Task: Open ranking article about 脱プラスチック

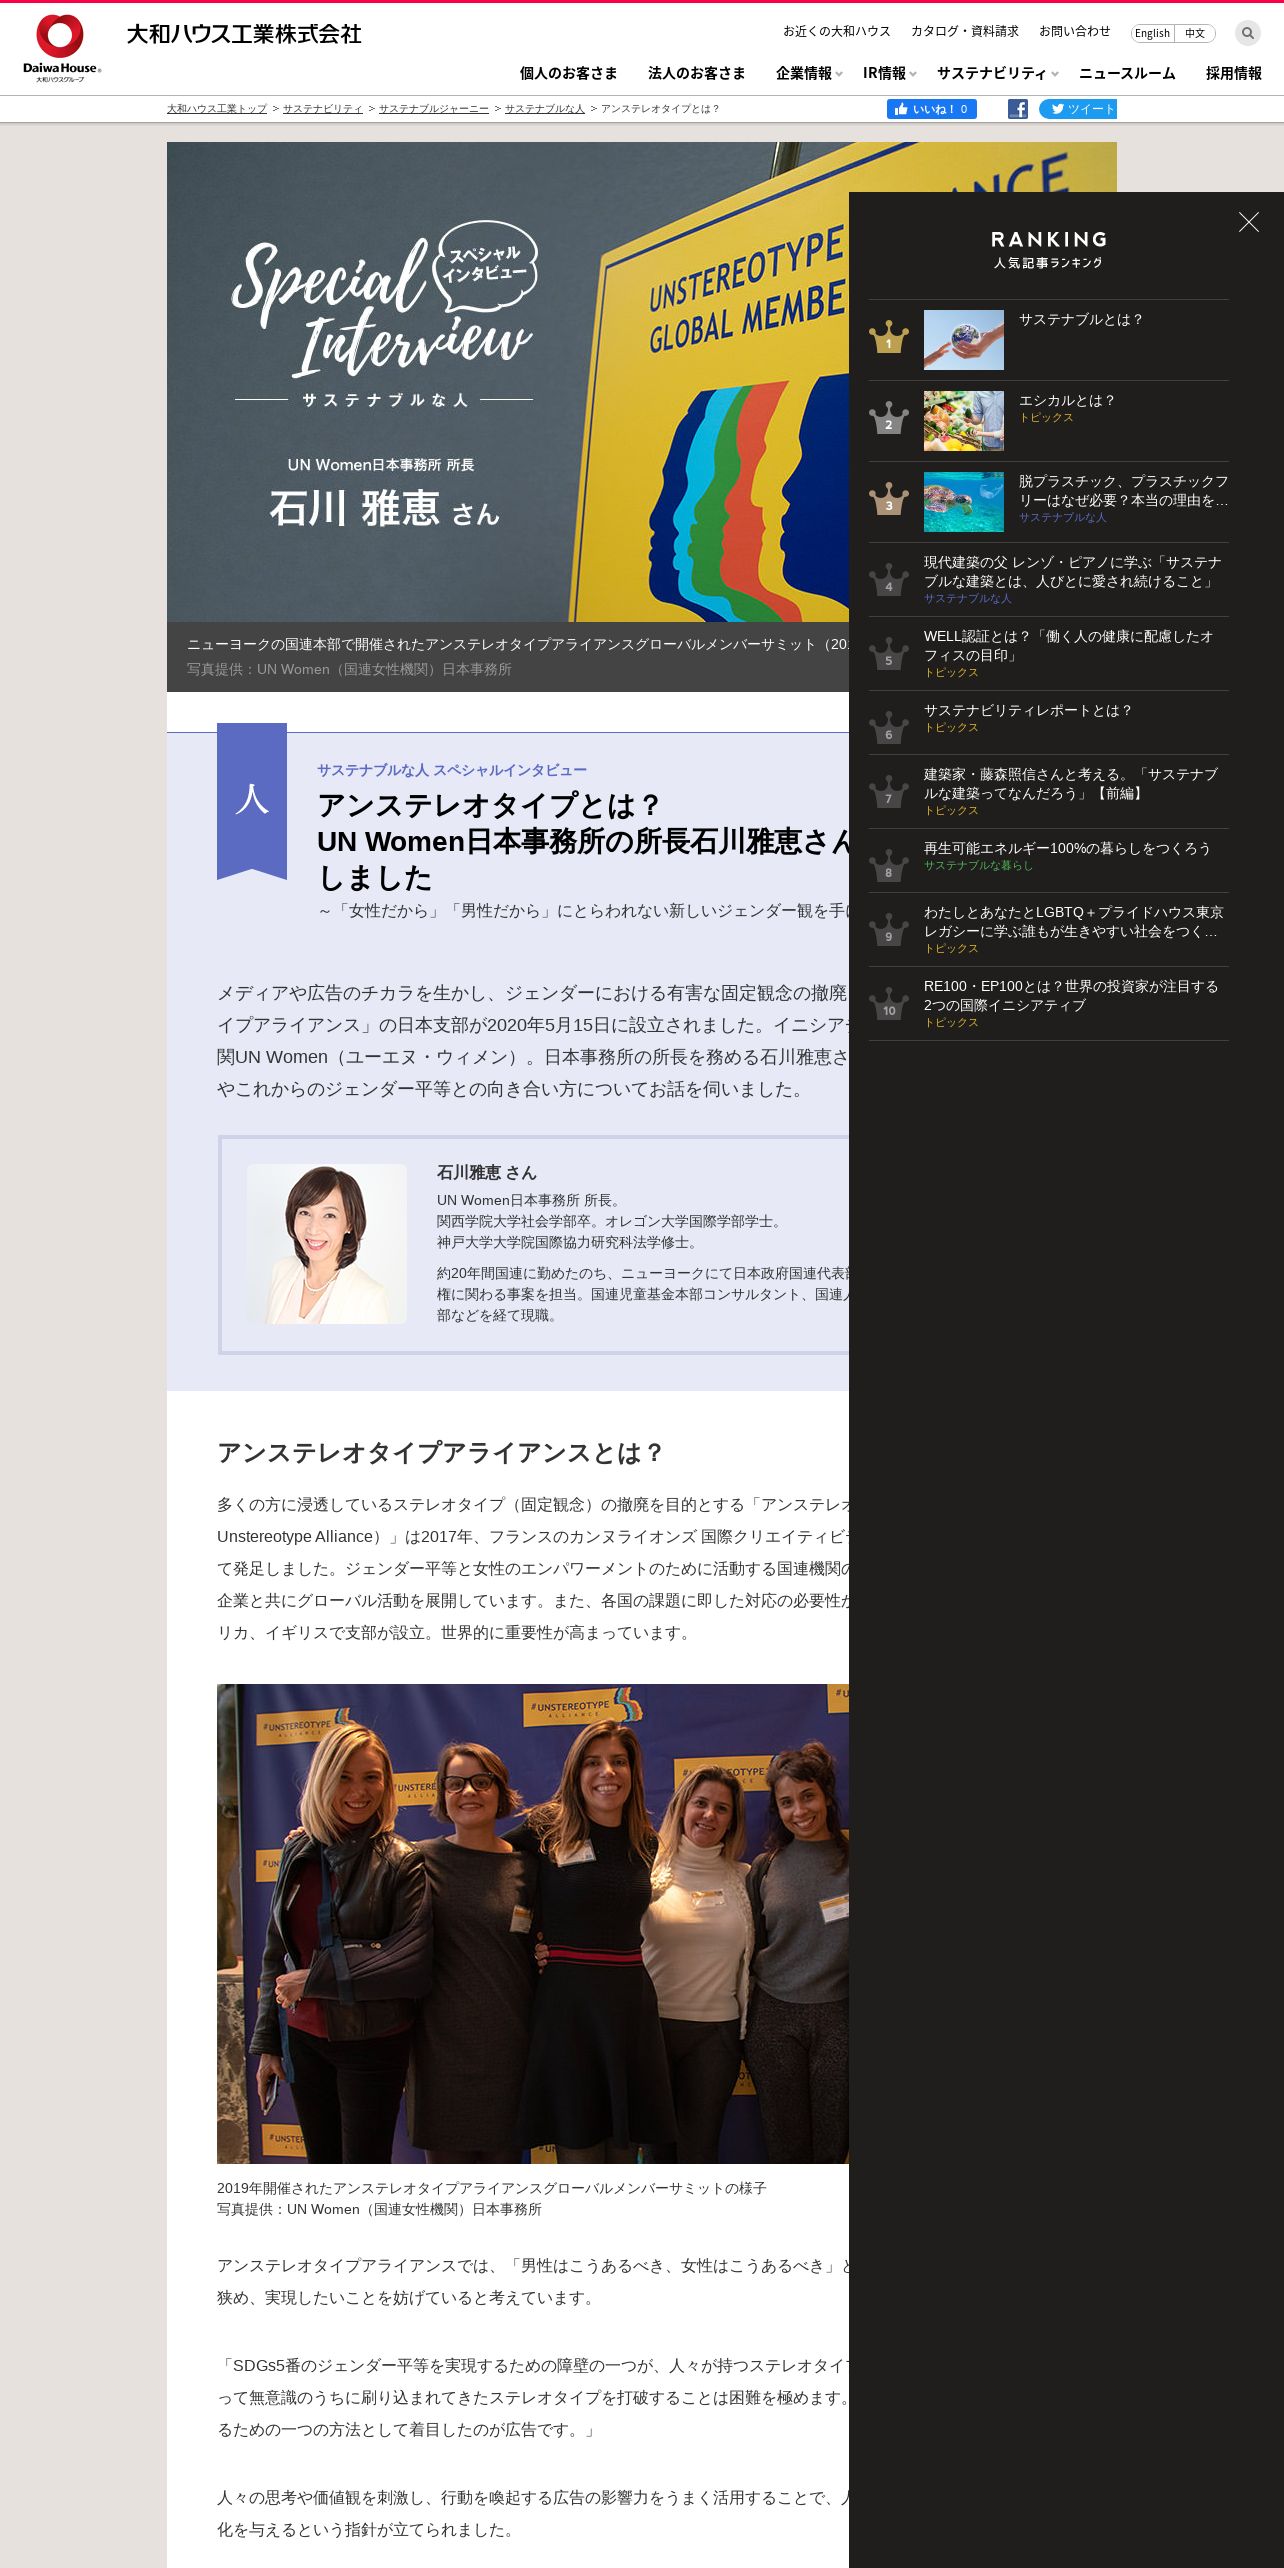Action: 1123,490
